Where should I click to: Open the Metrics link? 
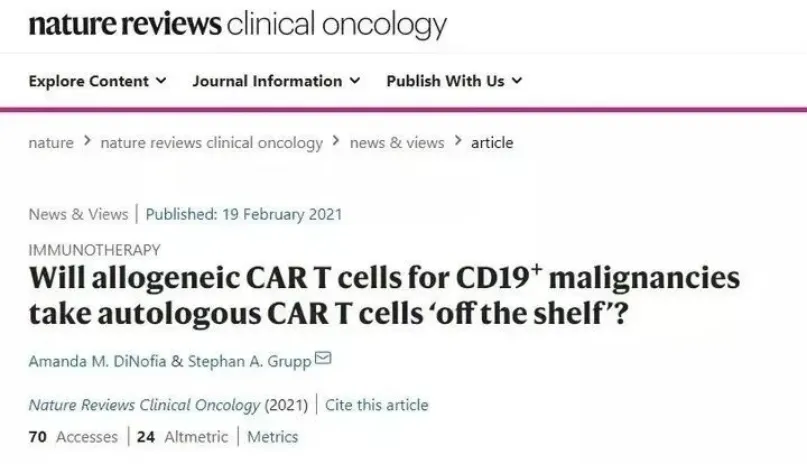273,437
